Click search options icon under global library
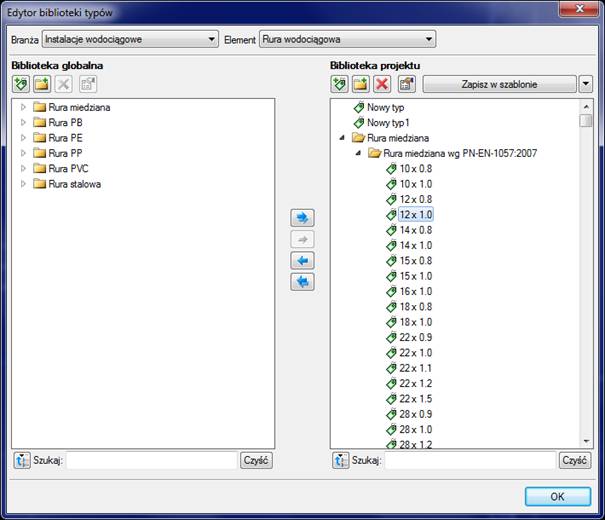The height and width of the screenshot is (520, 605). (22, 460)
